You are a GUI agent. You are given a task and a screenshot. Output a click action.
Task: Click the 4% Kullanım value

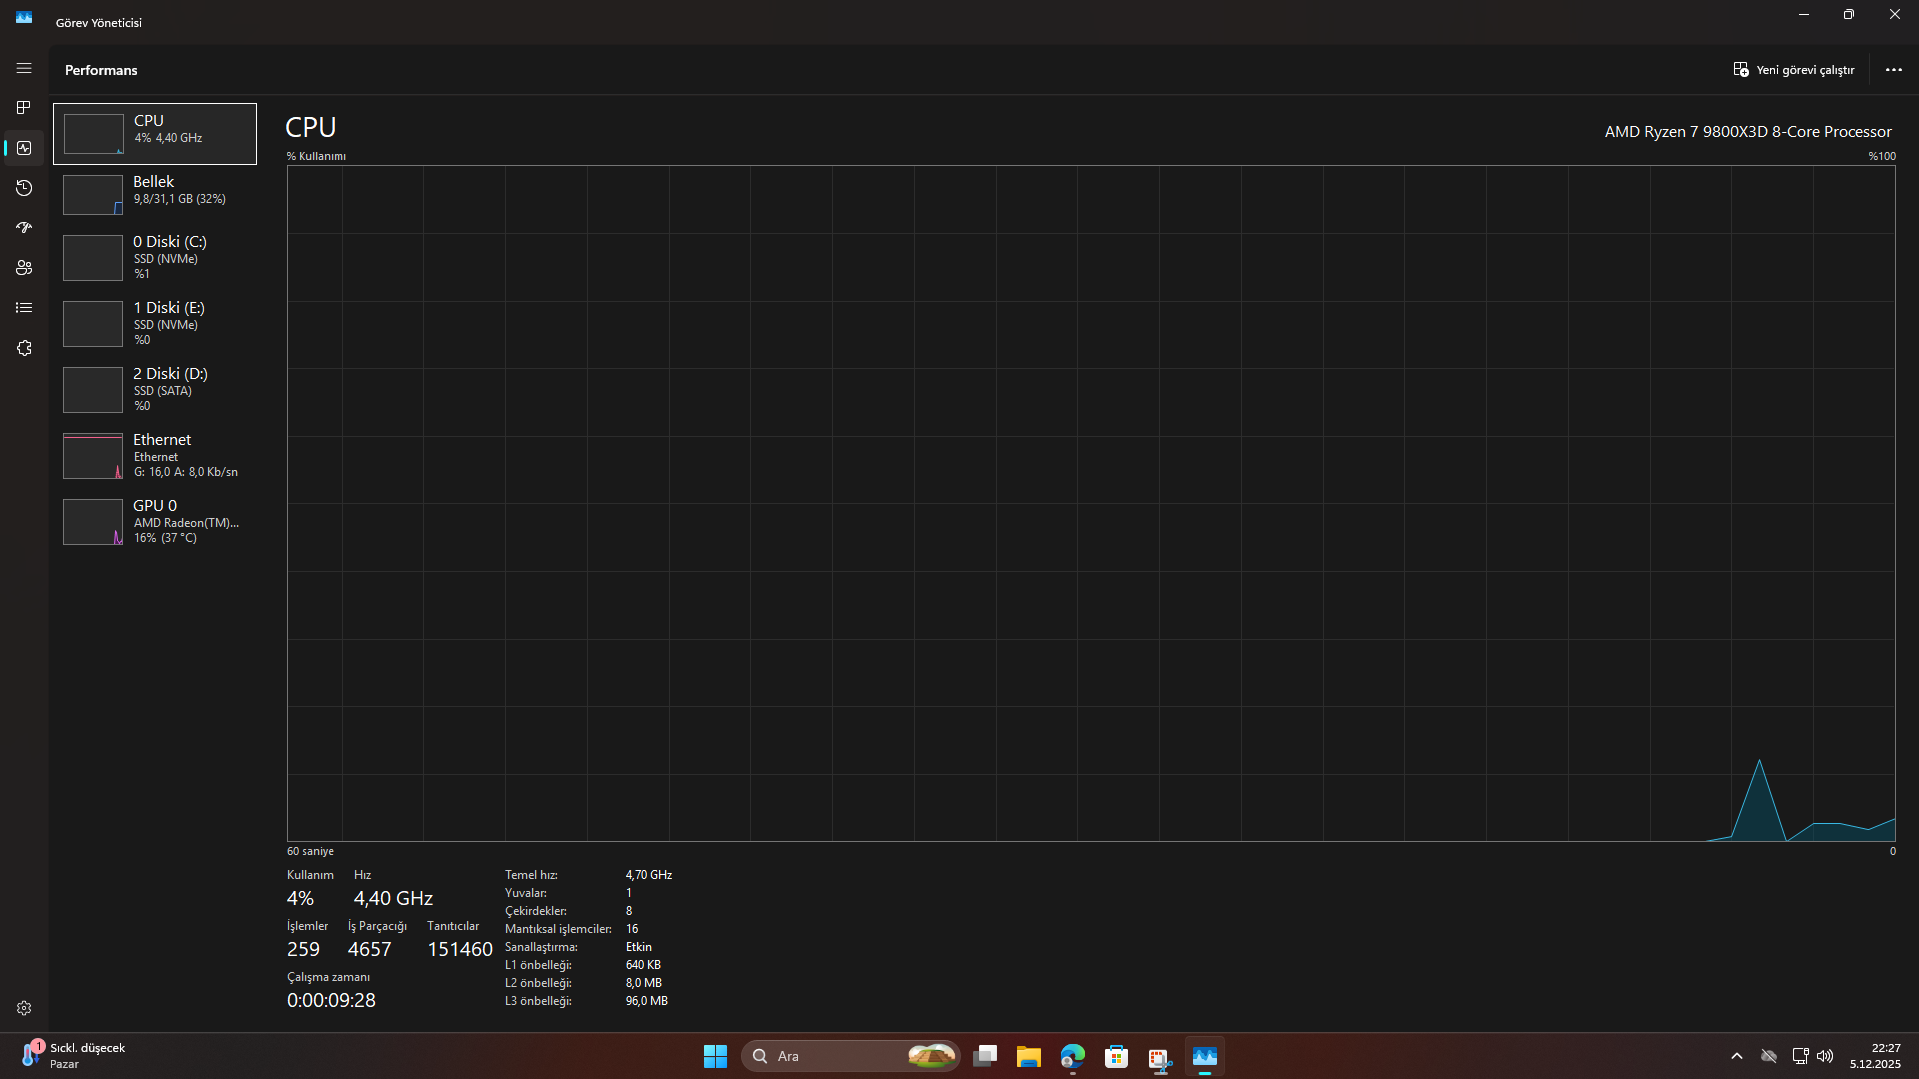click(300, 898)
